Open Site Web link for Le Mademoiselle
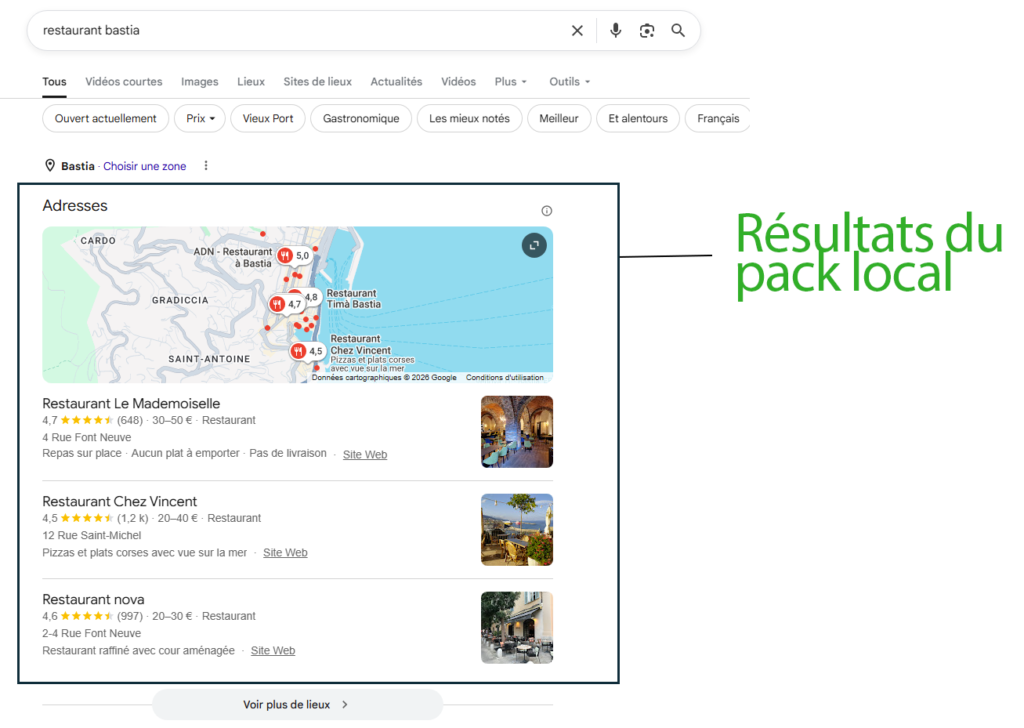 coord(364,454)
